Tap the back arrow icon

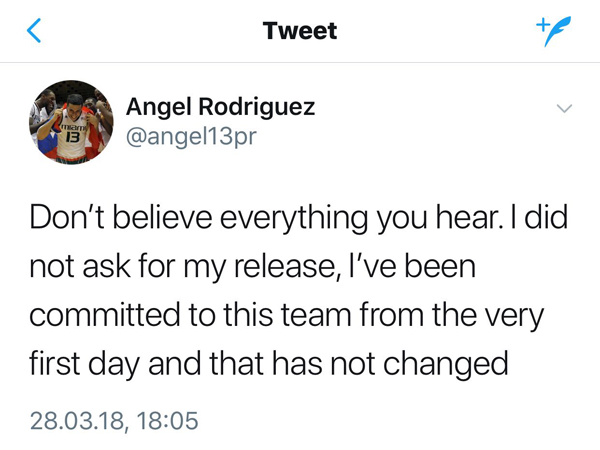click(x=34, y=31)
